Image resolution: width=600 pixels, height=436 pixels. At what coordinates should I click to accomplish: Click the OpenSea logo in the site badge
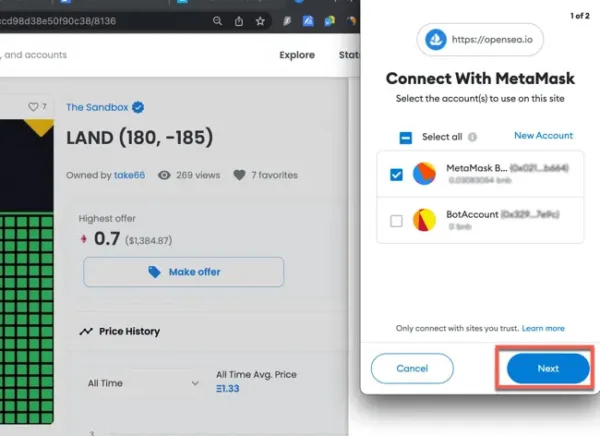point(435,39)
